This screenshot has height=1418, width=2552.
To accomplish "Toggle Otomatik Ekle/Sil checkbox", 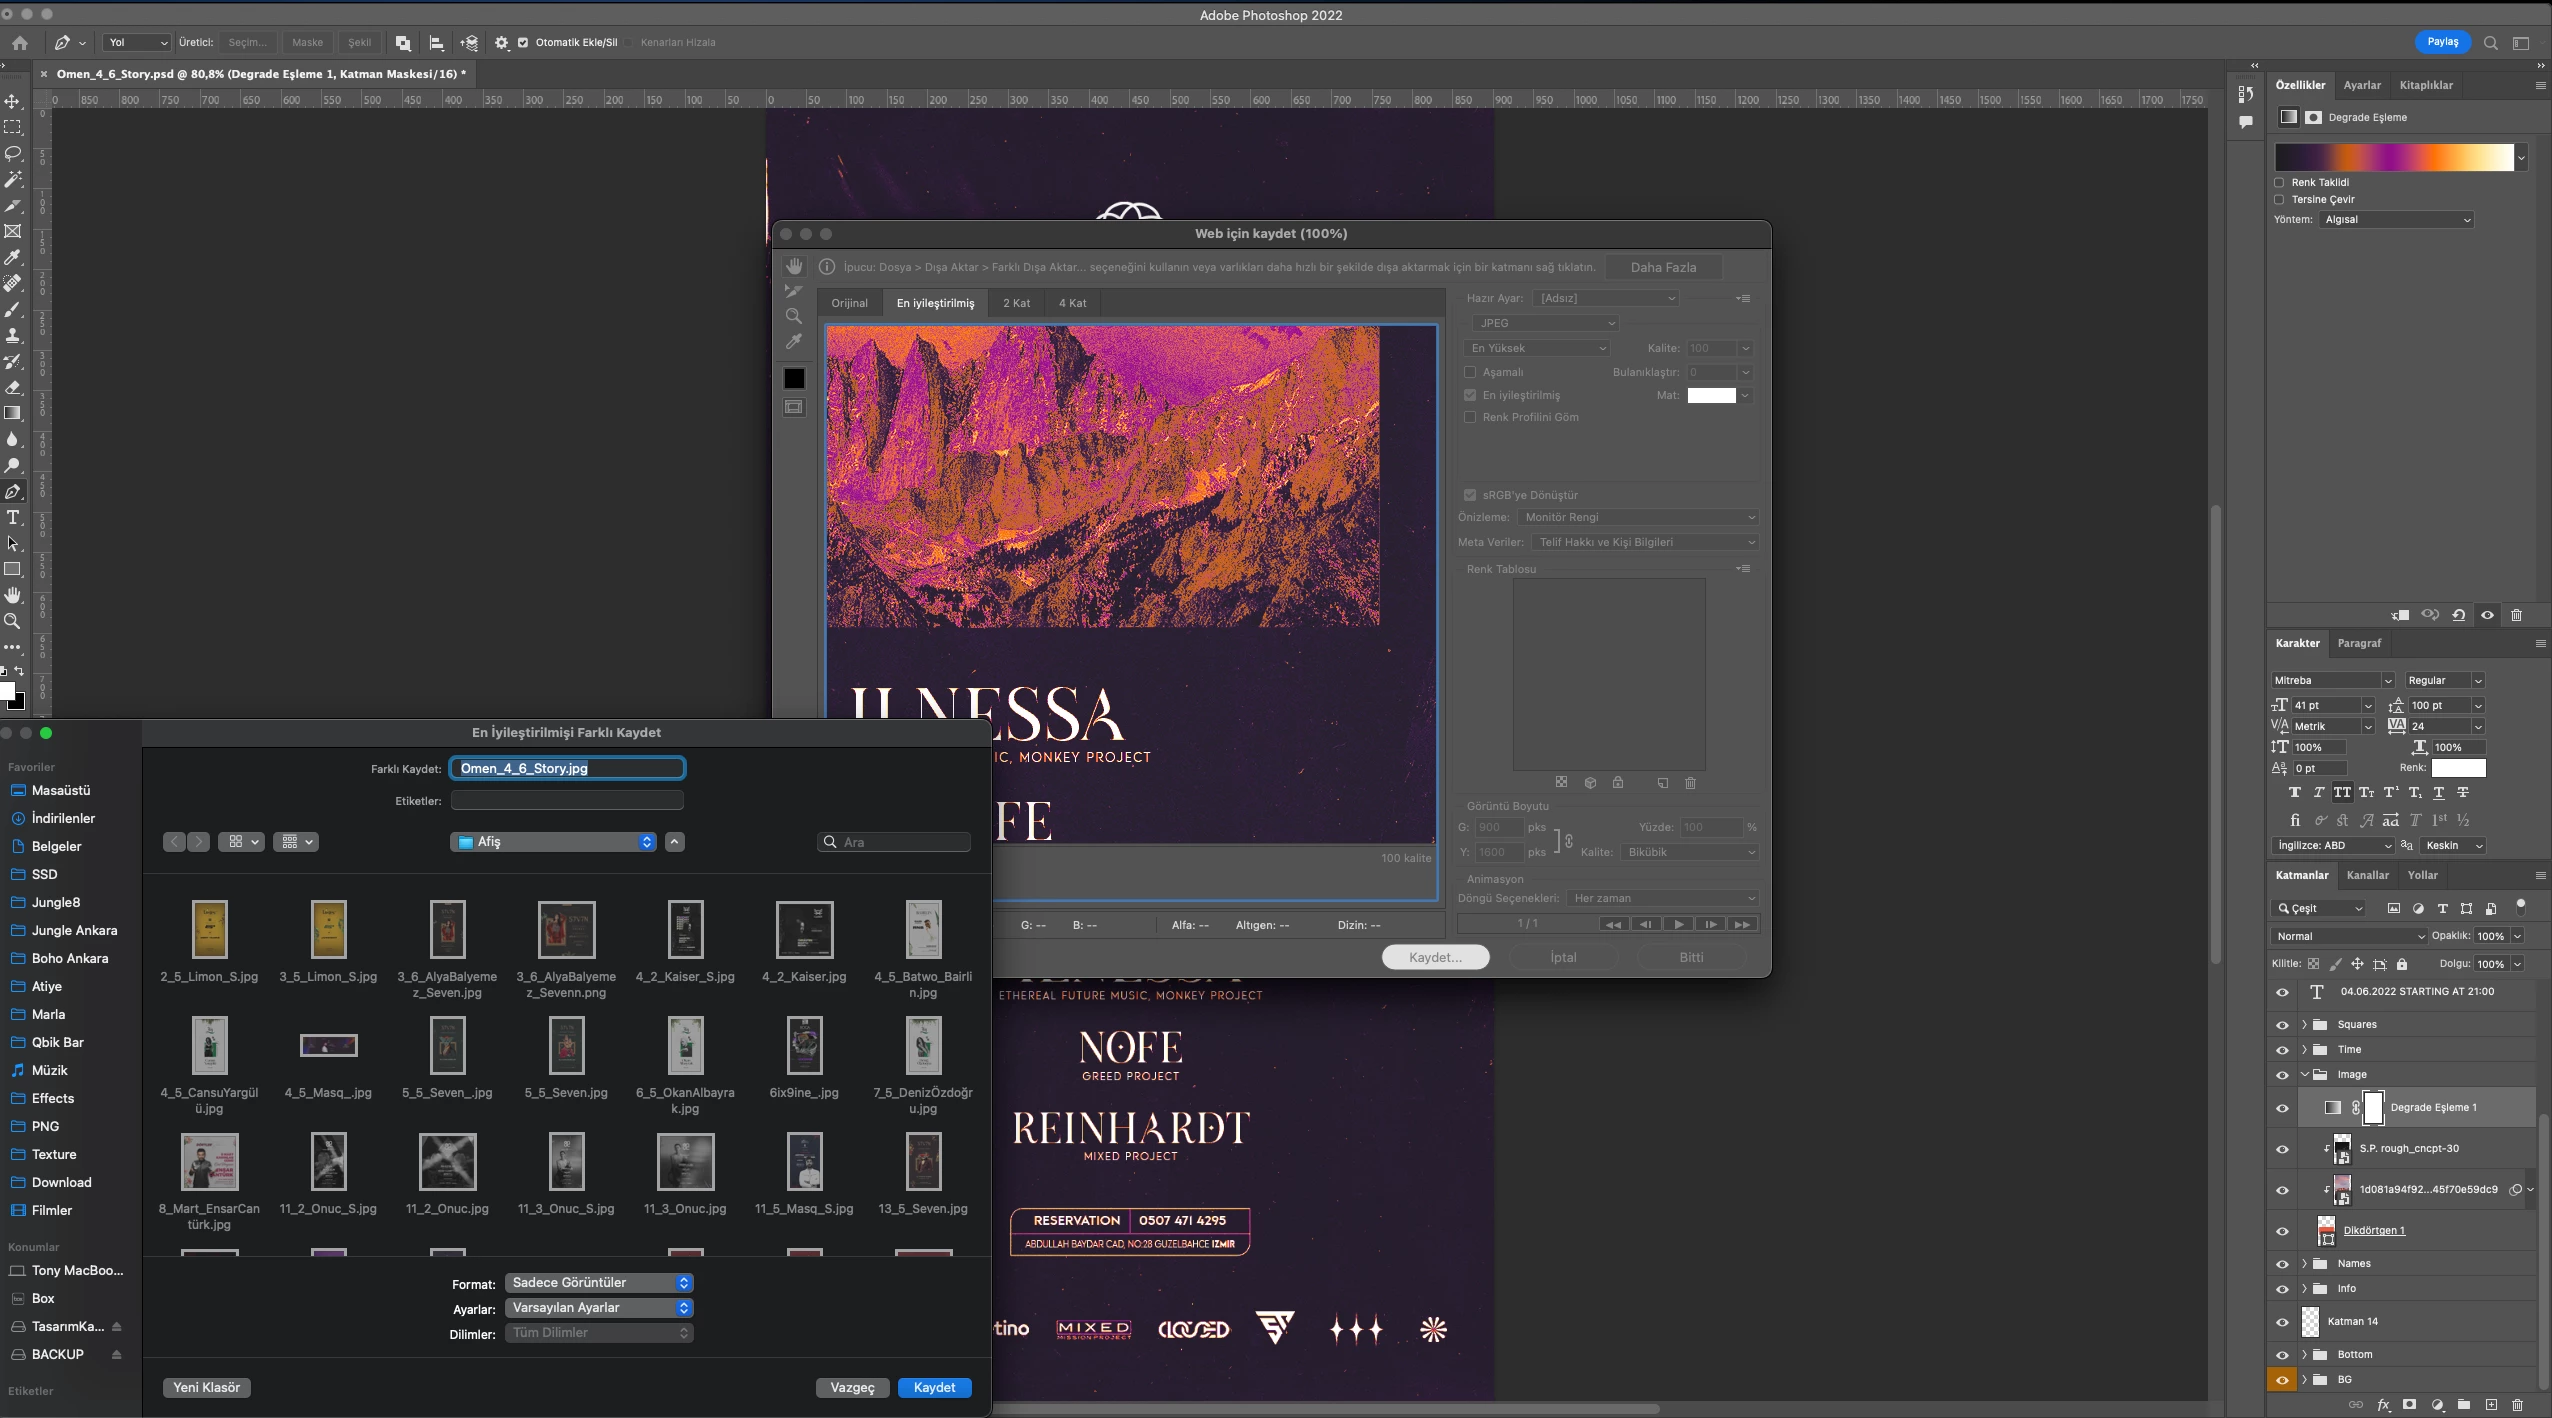I will 523,42.
